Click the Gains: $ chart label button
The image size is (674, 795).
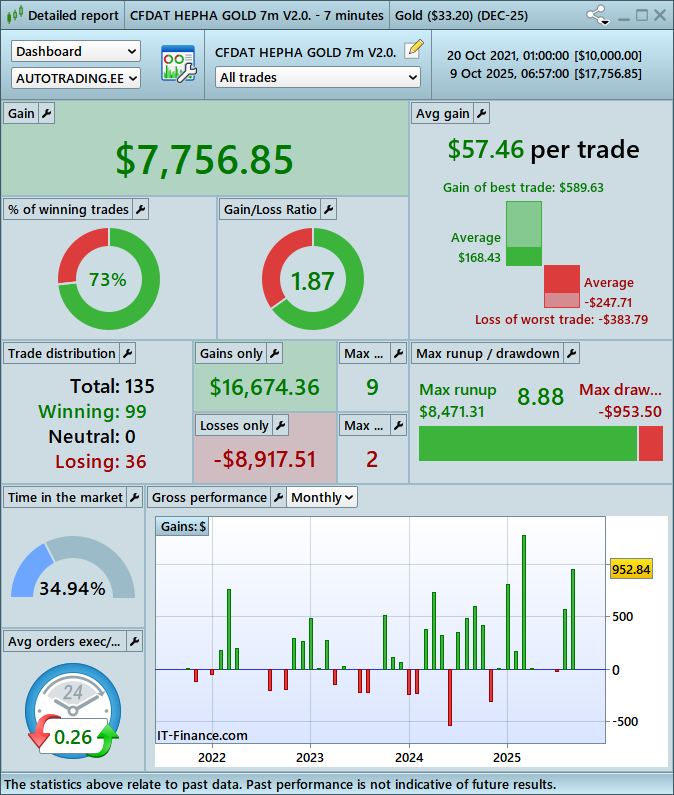pos(184,526)
